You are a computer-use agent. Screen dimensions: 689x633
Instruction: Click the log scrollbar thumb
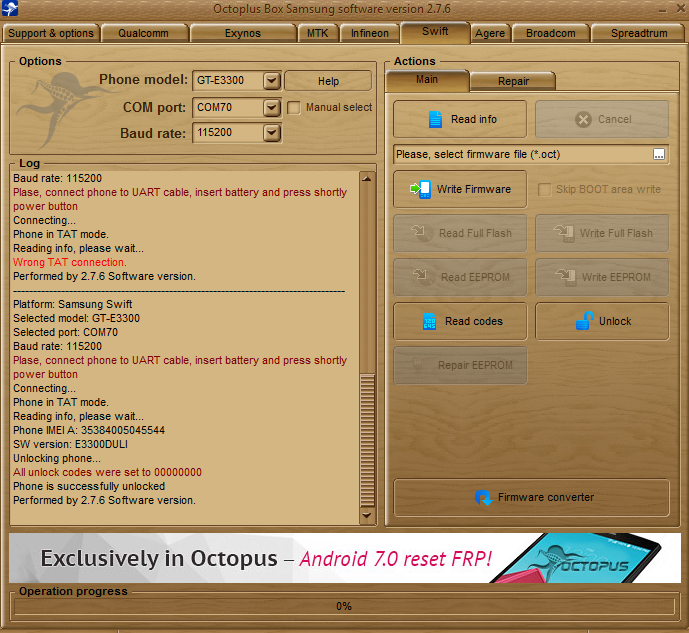[367, 441]
